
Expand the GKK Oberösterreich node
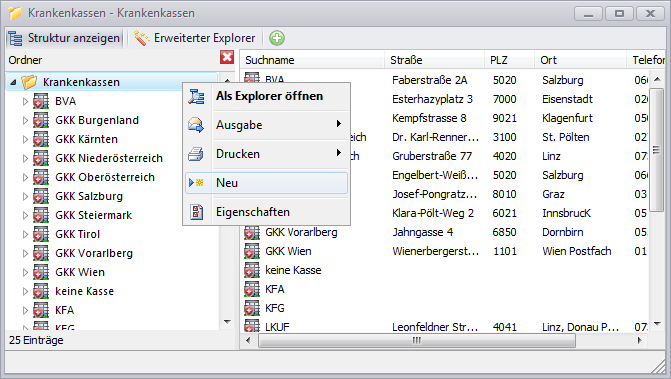(x=25, y=178)
